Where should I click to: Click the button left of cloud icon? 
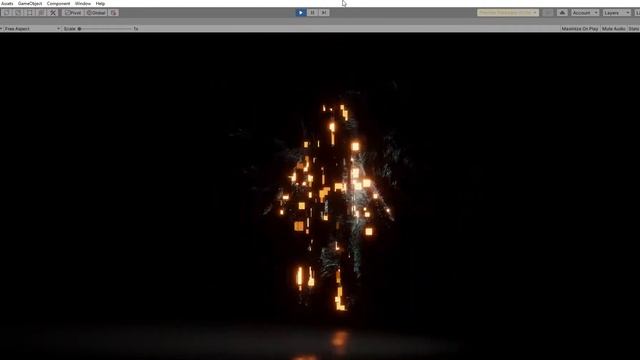tap(548, 13)
